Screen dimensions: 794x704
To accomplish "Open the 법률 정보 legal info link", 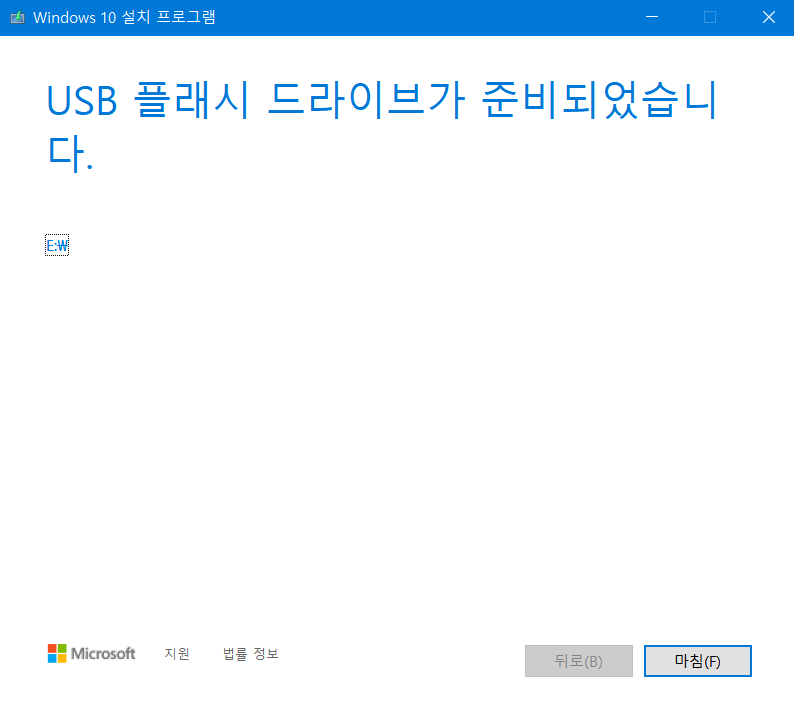I will coord(251,654).
